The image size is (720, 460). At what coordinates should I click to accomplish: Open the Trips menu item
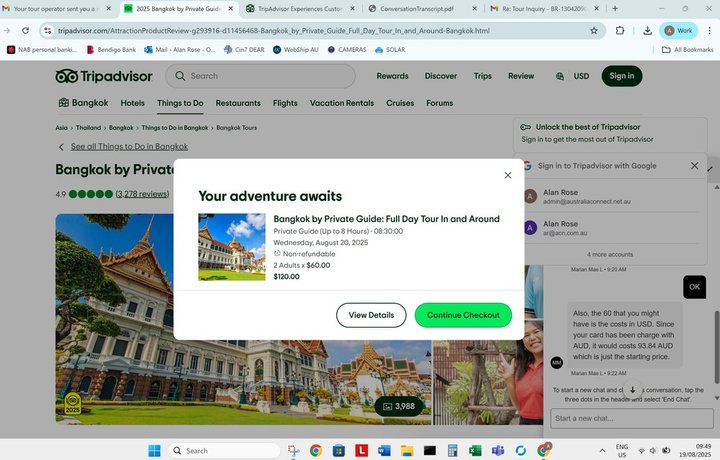(483, 76)
